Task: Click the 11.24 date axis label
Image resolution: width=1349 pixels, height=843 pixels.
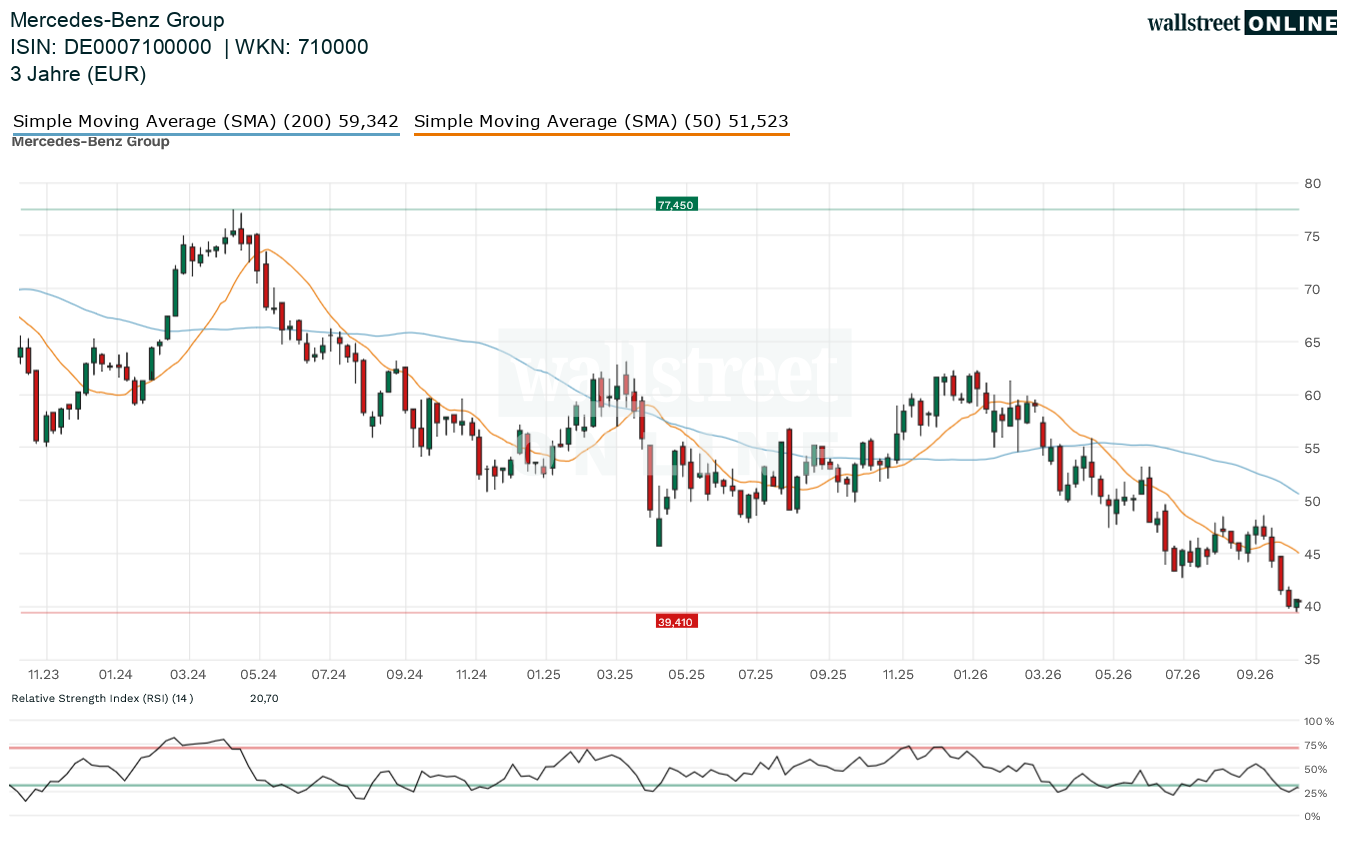Action: [471, 675]
